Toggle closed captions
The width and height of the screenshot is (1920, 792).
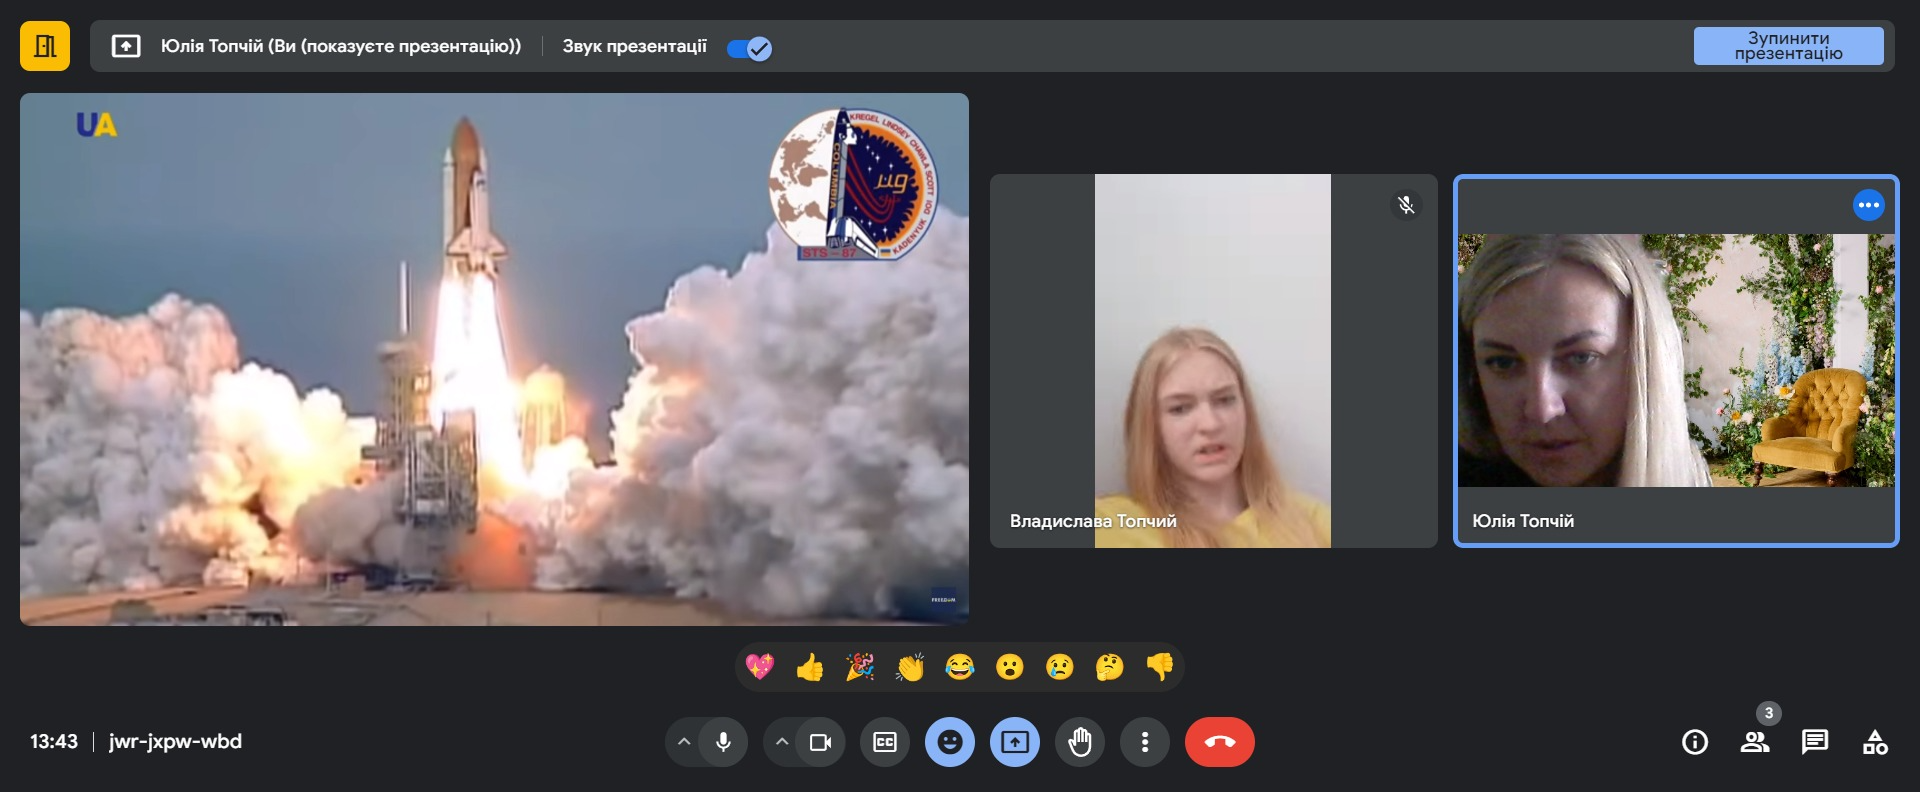[885, 742]
